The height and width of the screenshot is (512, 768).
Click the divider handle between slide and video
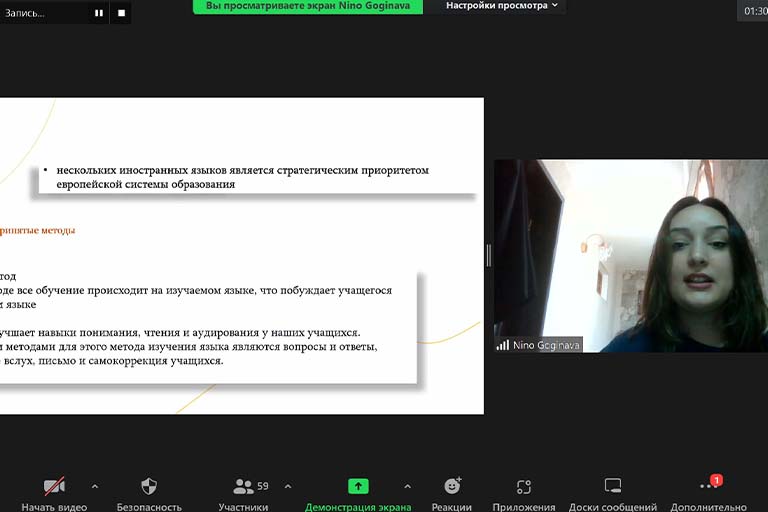point(488,255)
